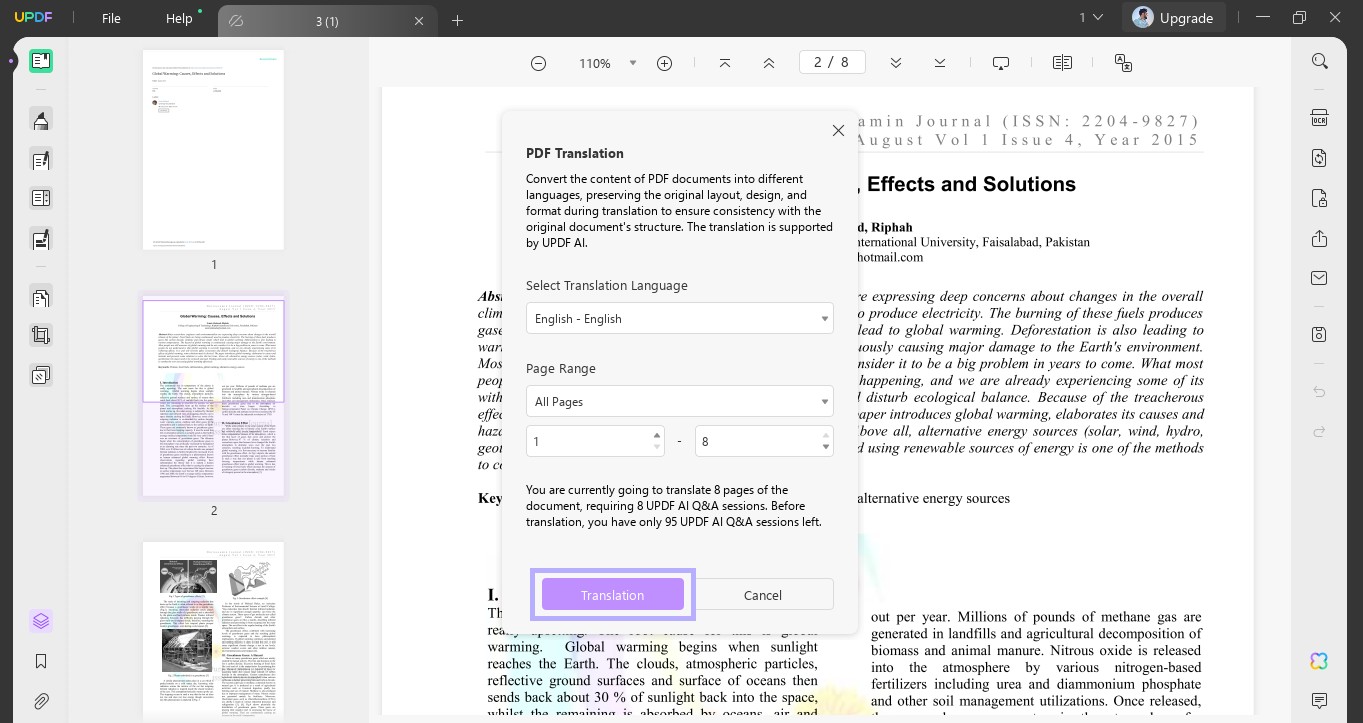Open the File menu

(x=111, y=17)
